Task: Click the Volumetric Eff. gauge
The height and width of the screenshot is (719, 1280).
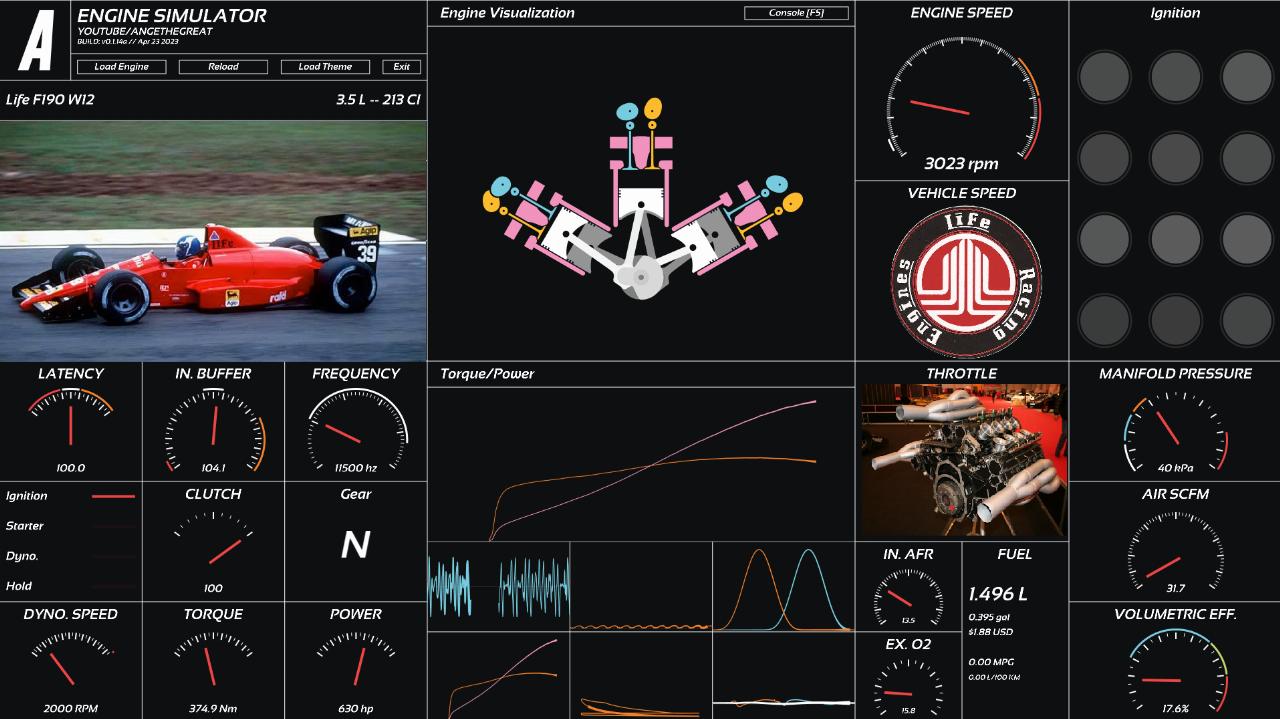Action: click(1175, 672)
